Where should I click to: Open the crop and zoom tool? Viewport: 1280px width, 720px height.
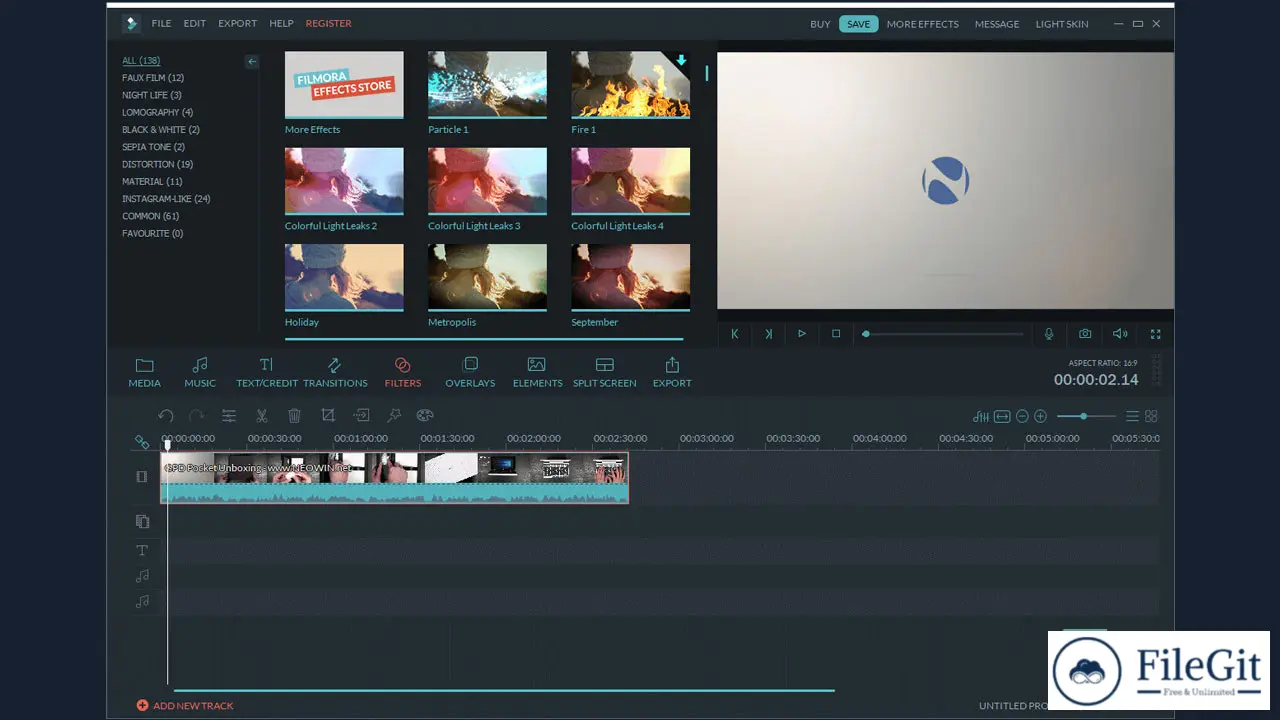[328, 416]
